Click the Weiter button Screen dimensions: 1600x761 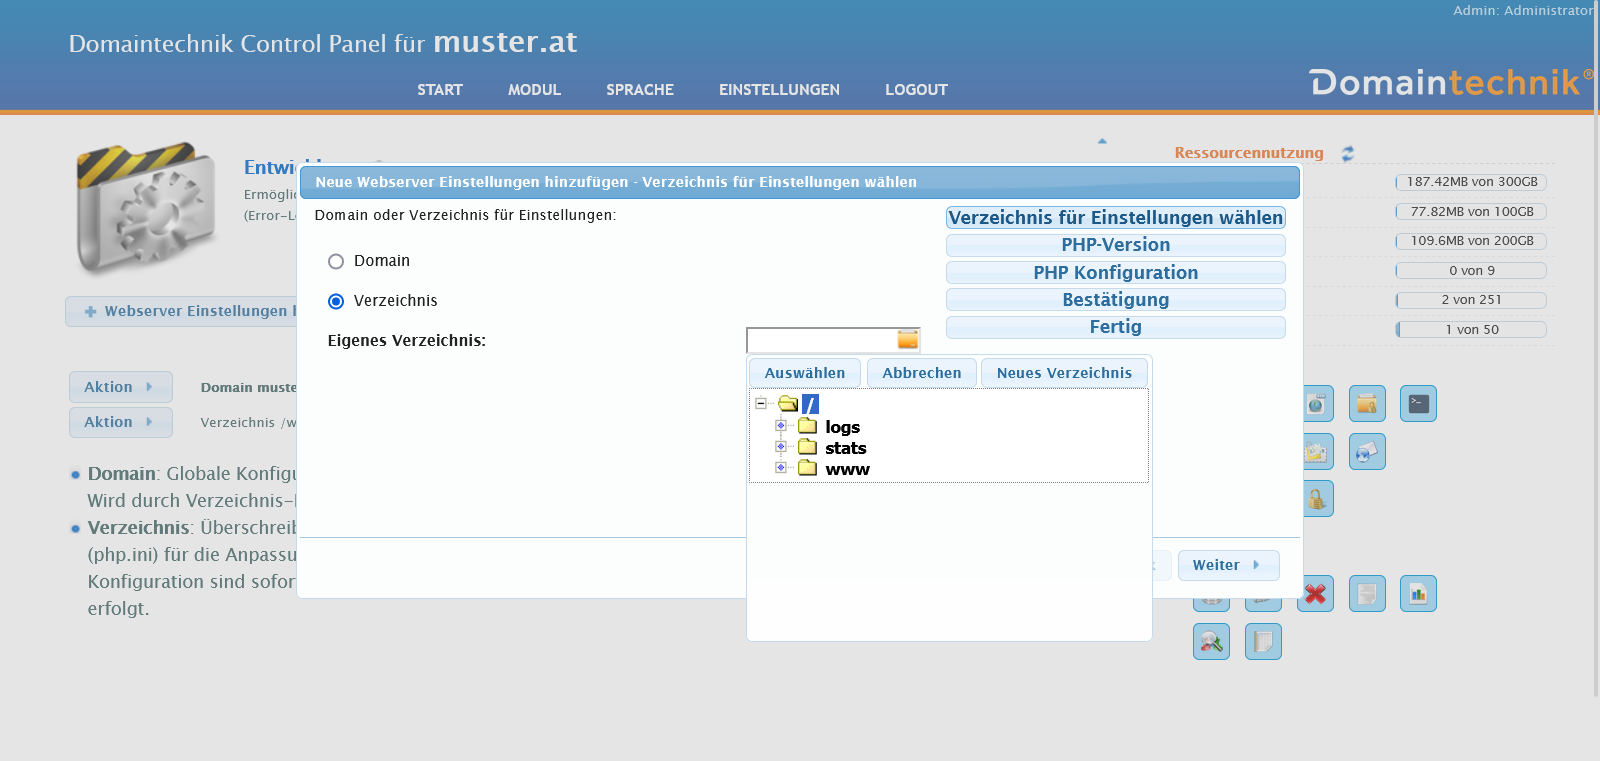(x=1227, y=565)
